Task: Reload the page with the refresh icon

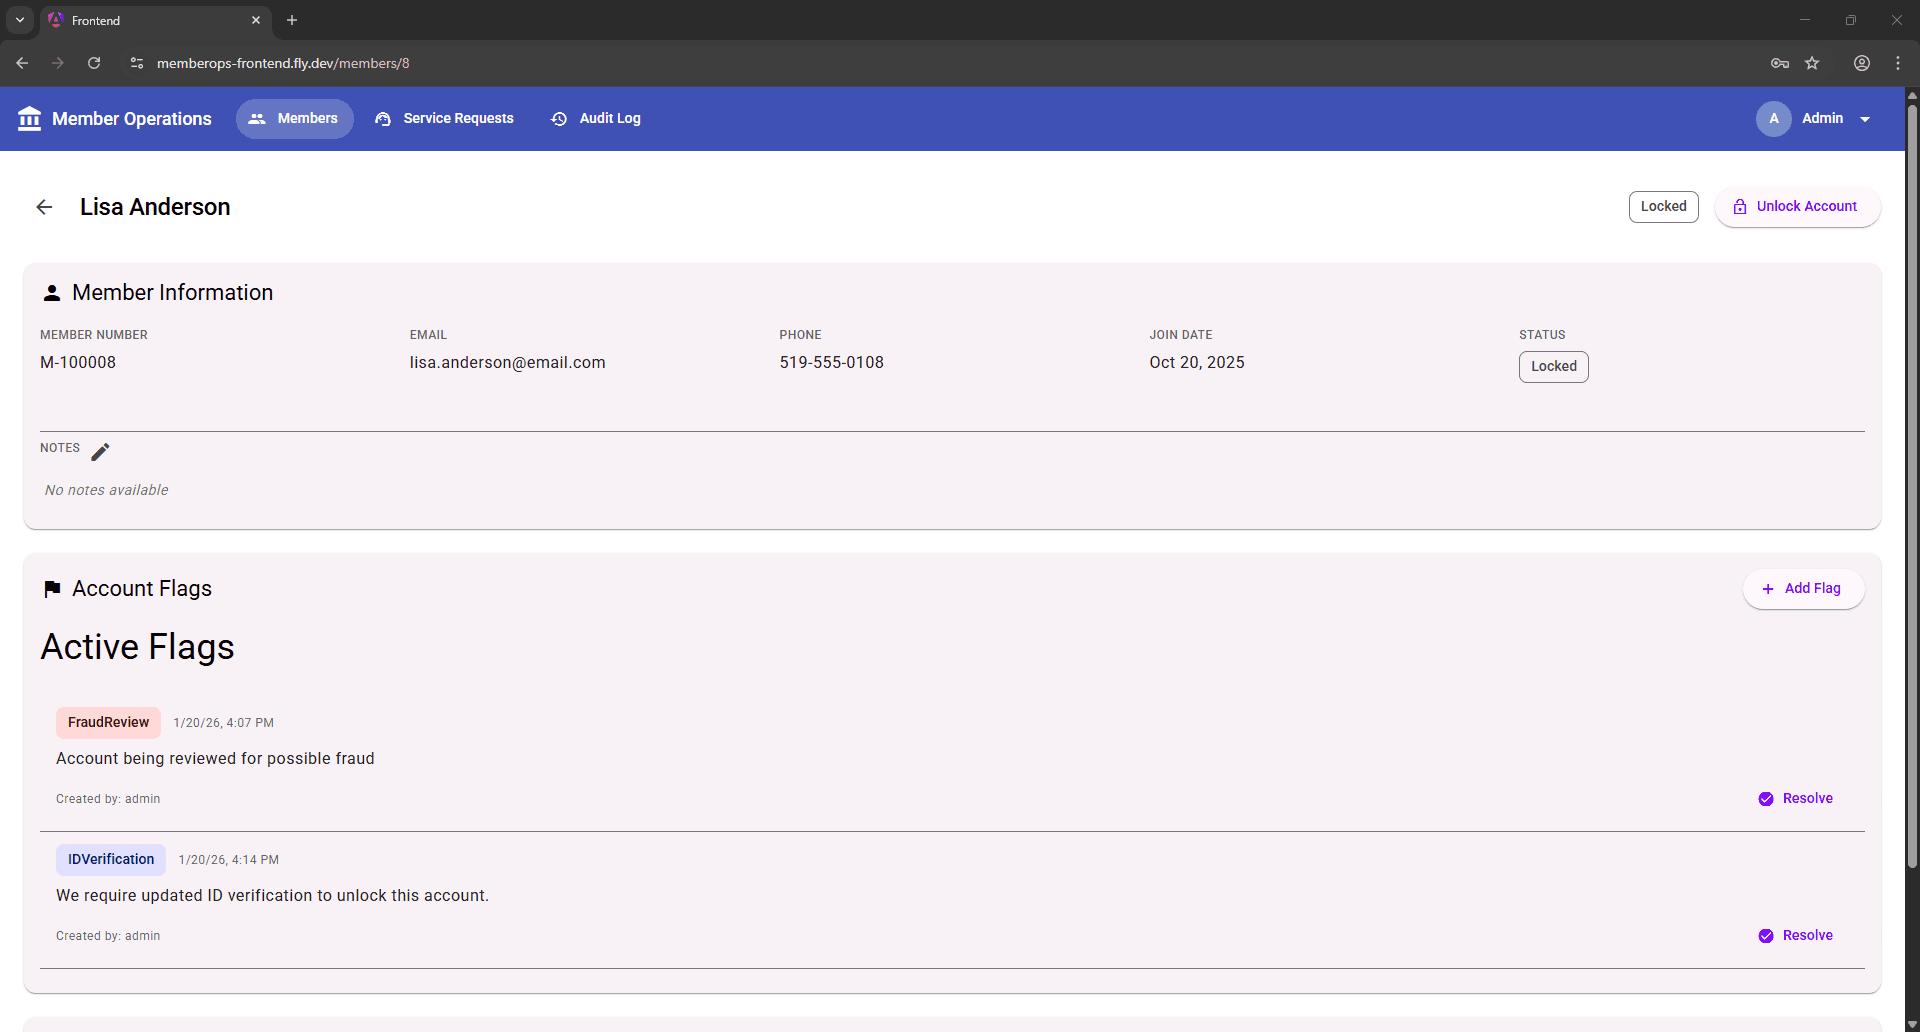Action: [x=93, y=62]
